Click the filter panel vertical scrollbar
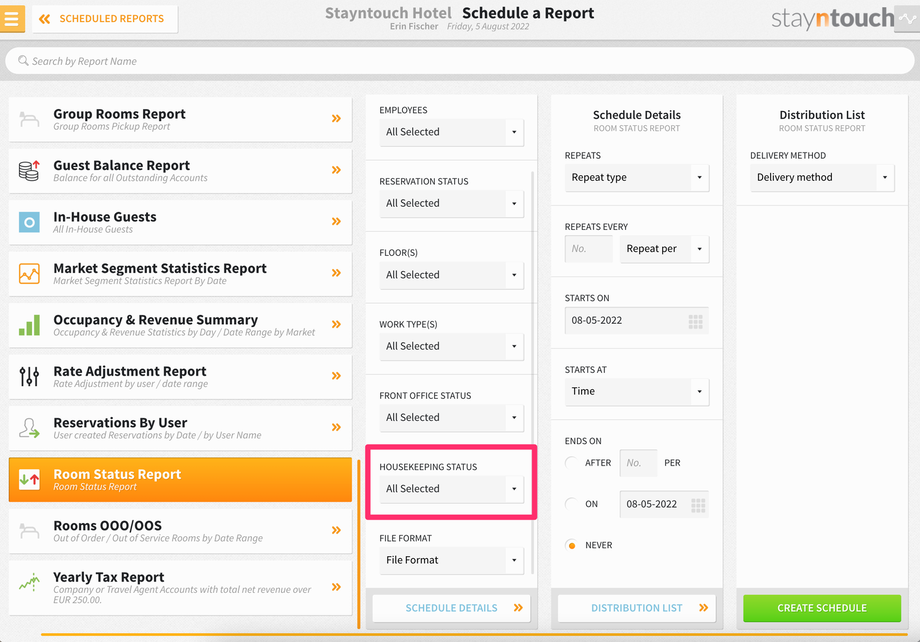This screenshot has width=920, height=642. 533,373
